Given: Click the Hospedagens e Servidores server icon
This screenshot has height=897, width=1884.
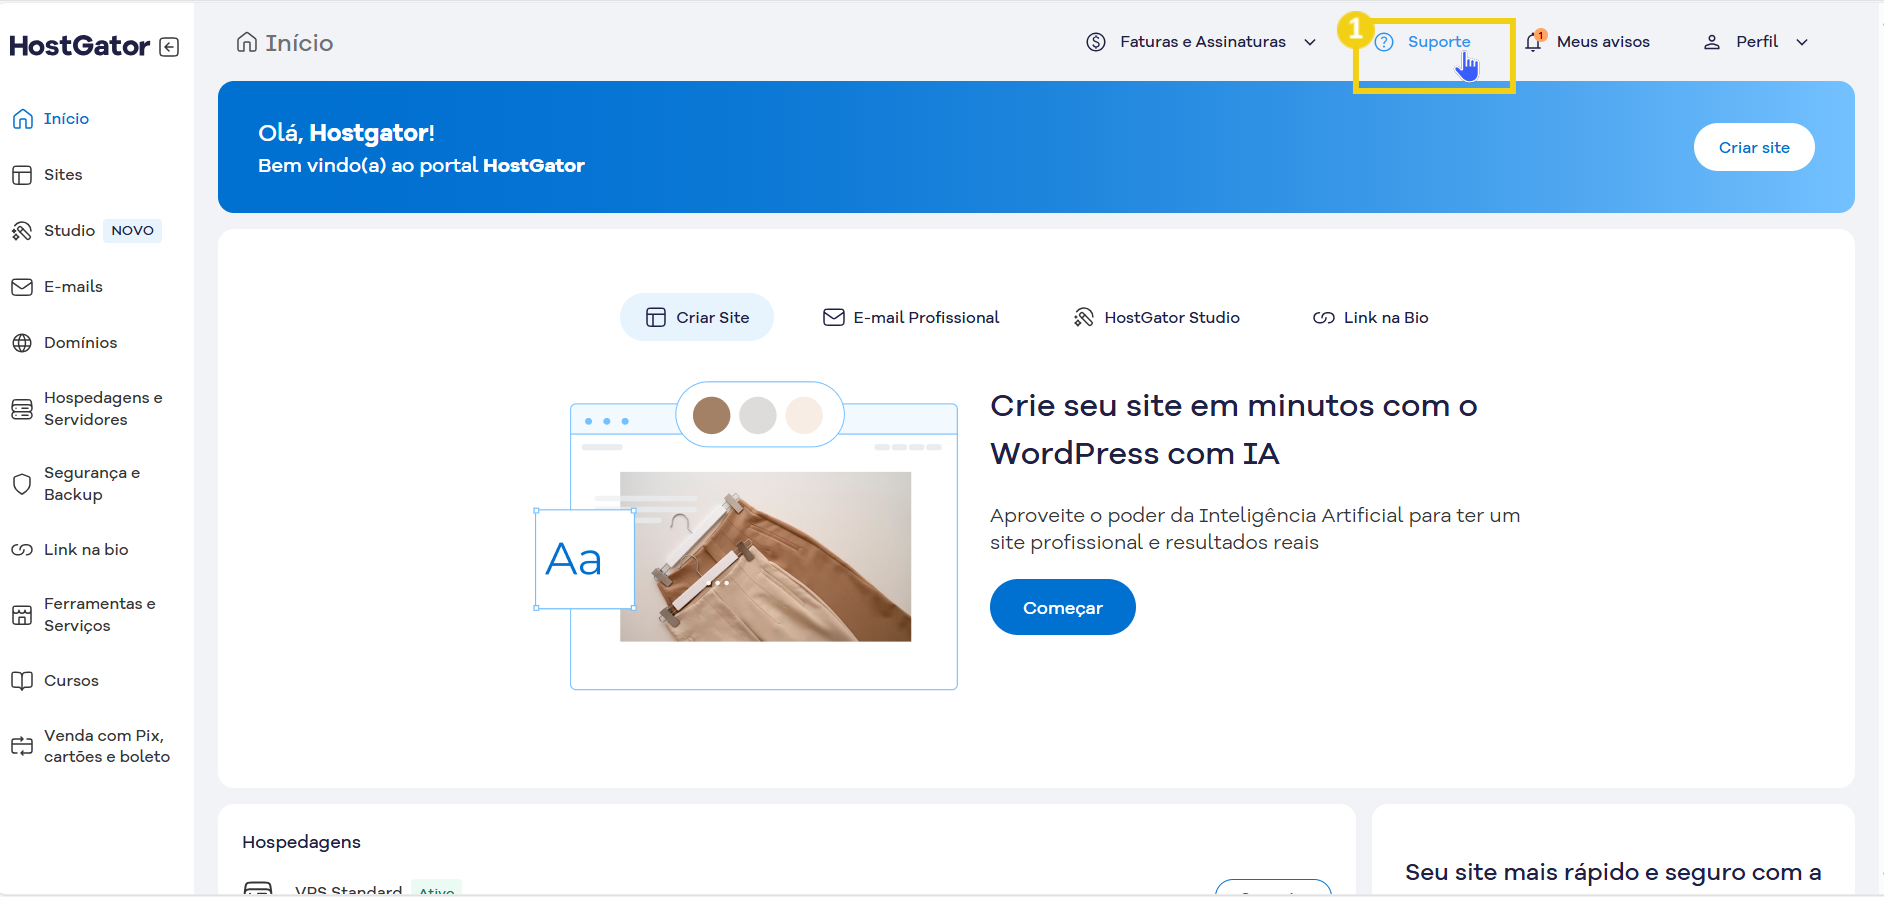Looking at the screenshot, I should coord(22,409).
